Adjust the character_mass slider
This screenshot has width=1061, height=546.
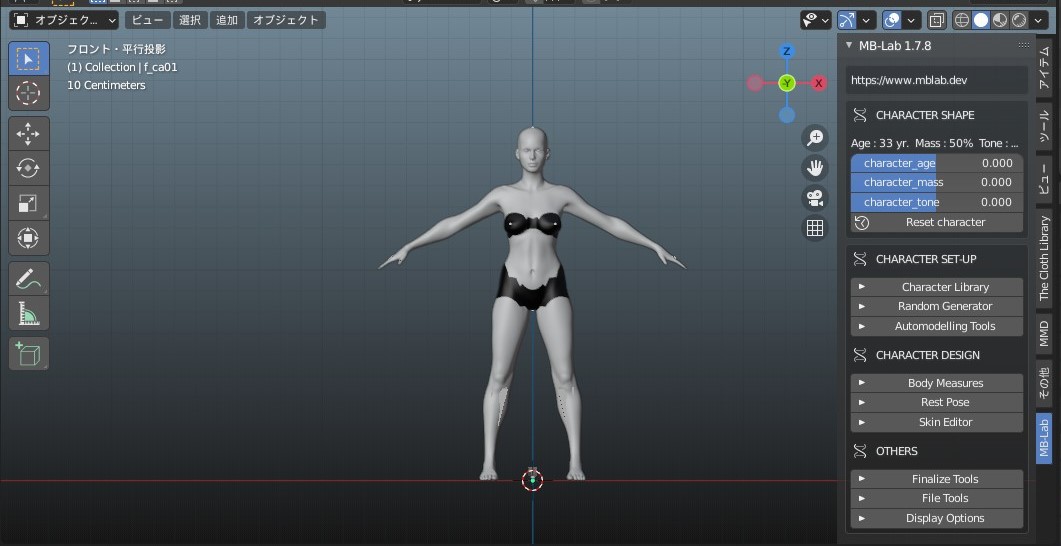click(x=936, y=183)
